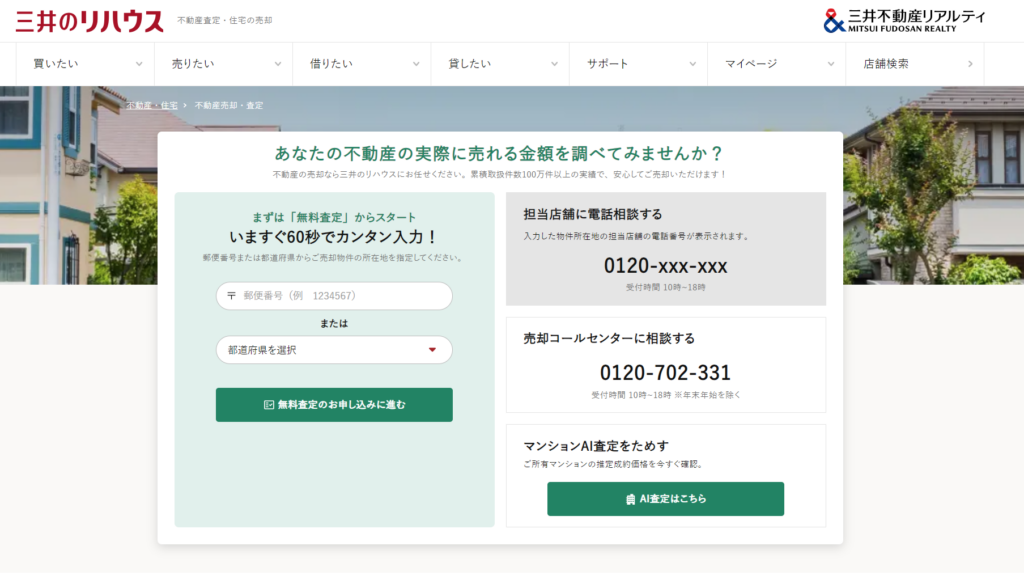Open the マイページ menu
This screenshot has height=588, width=1024.
776,64
